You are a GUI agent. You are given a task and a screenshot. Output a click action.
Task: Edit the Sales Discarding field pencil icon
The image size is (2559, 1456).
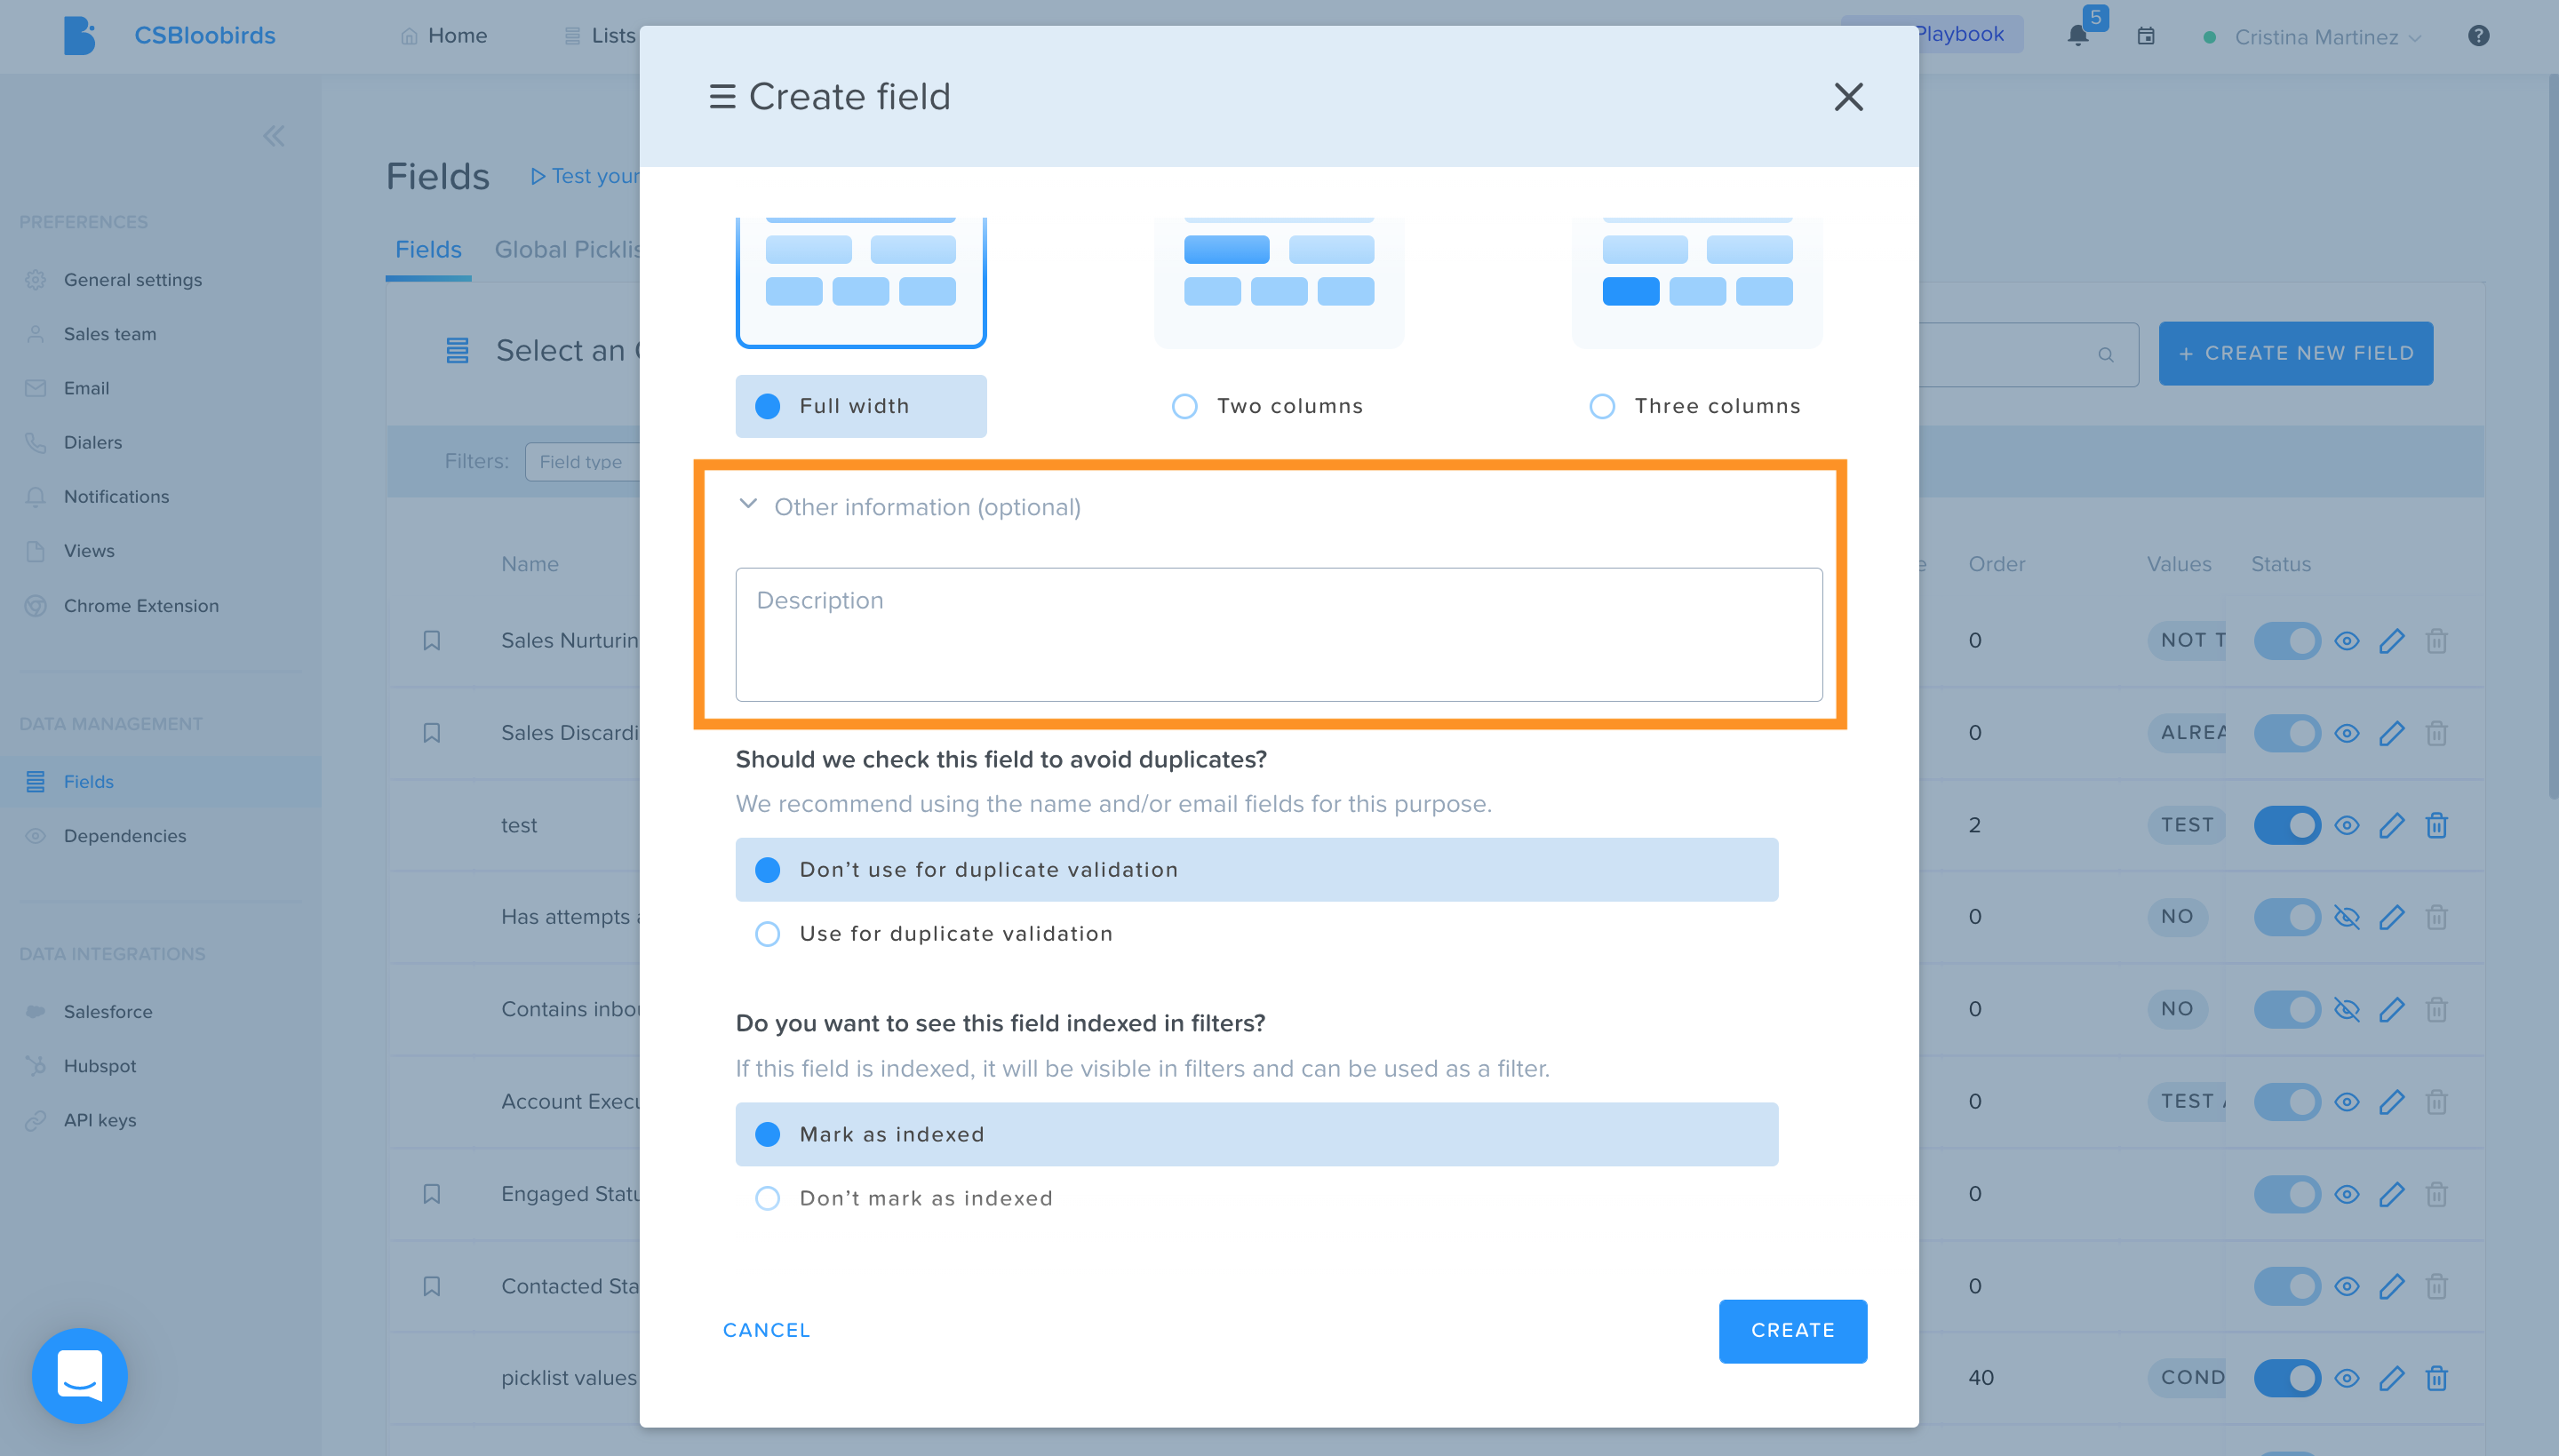2391,733
